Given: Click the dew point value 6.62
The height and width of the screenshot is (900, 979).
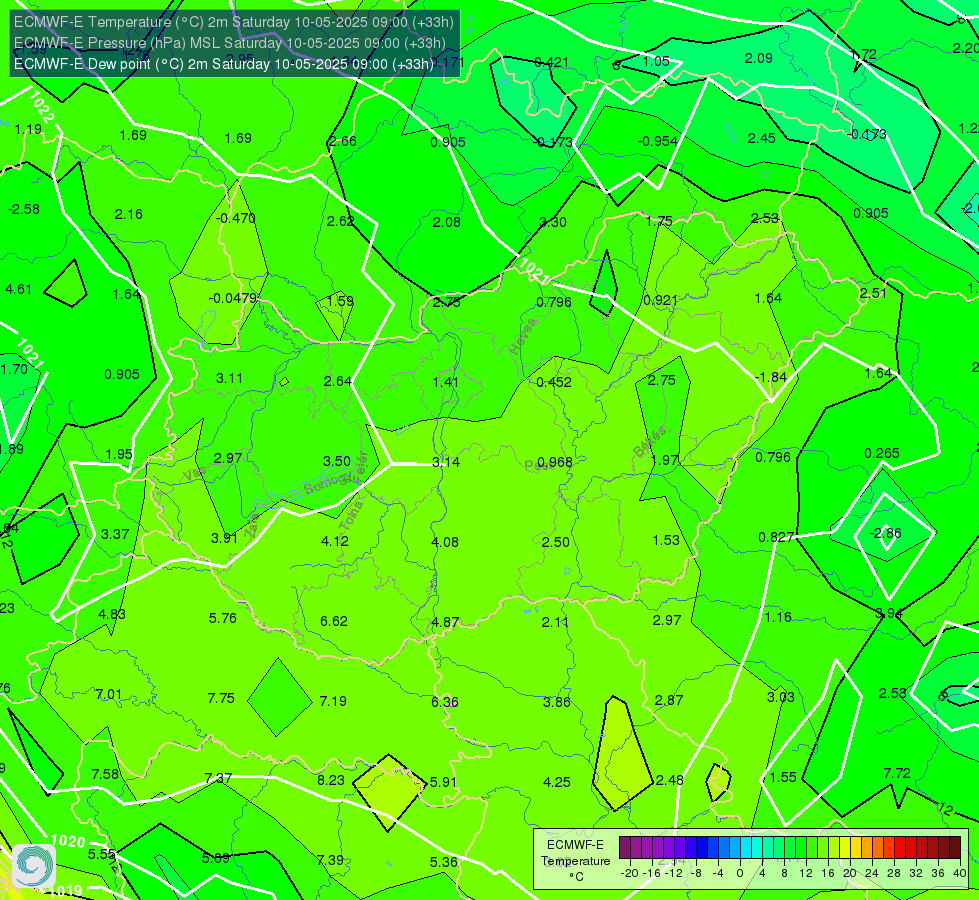Looking at the screenshot, I should pyautogui.click(x=334, y=621).
